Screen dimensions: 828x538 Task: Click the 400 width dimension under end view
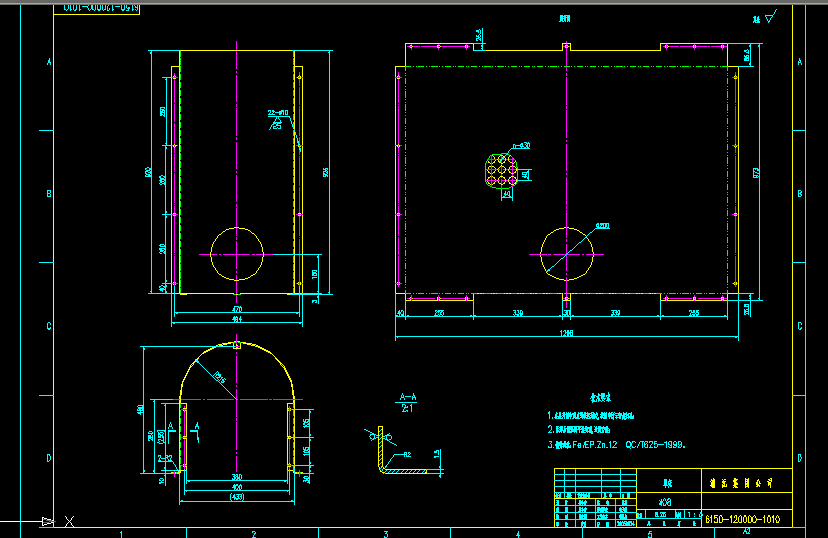(x=236, y=487)
